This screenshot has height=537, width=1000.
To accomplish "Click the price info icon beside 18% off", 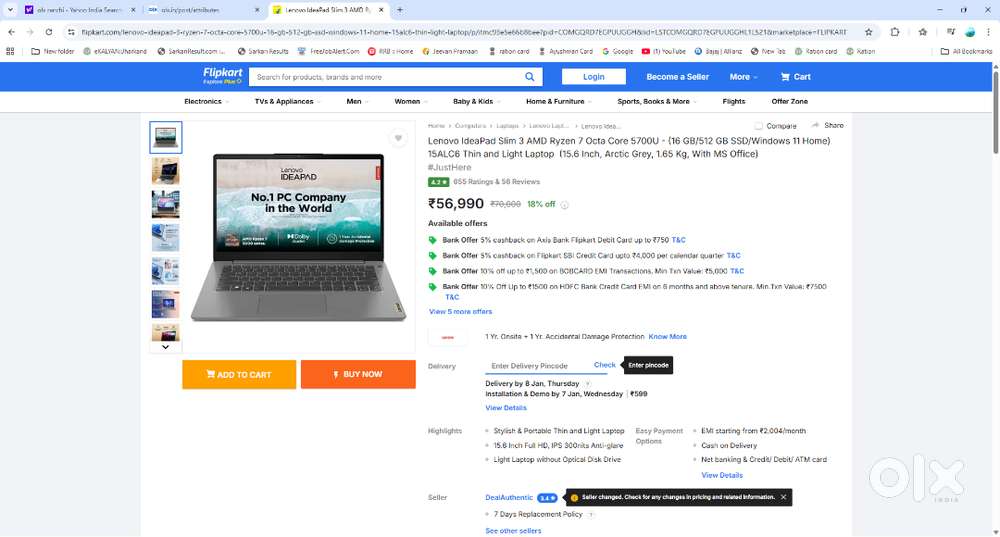I will click(x=565, y=205).
